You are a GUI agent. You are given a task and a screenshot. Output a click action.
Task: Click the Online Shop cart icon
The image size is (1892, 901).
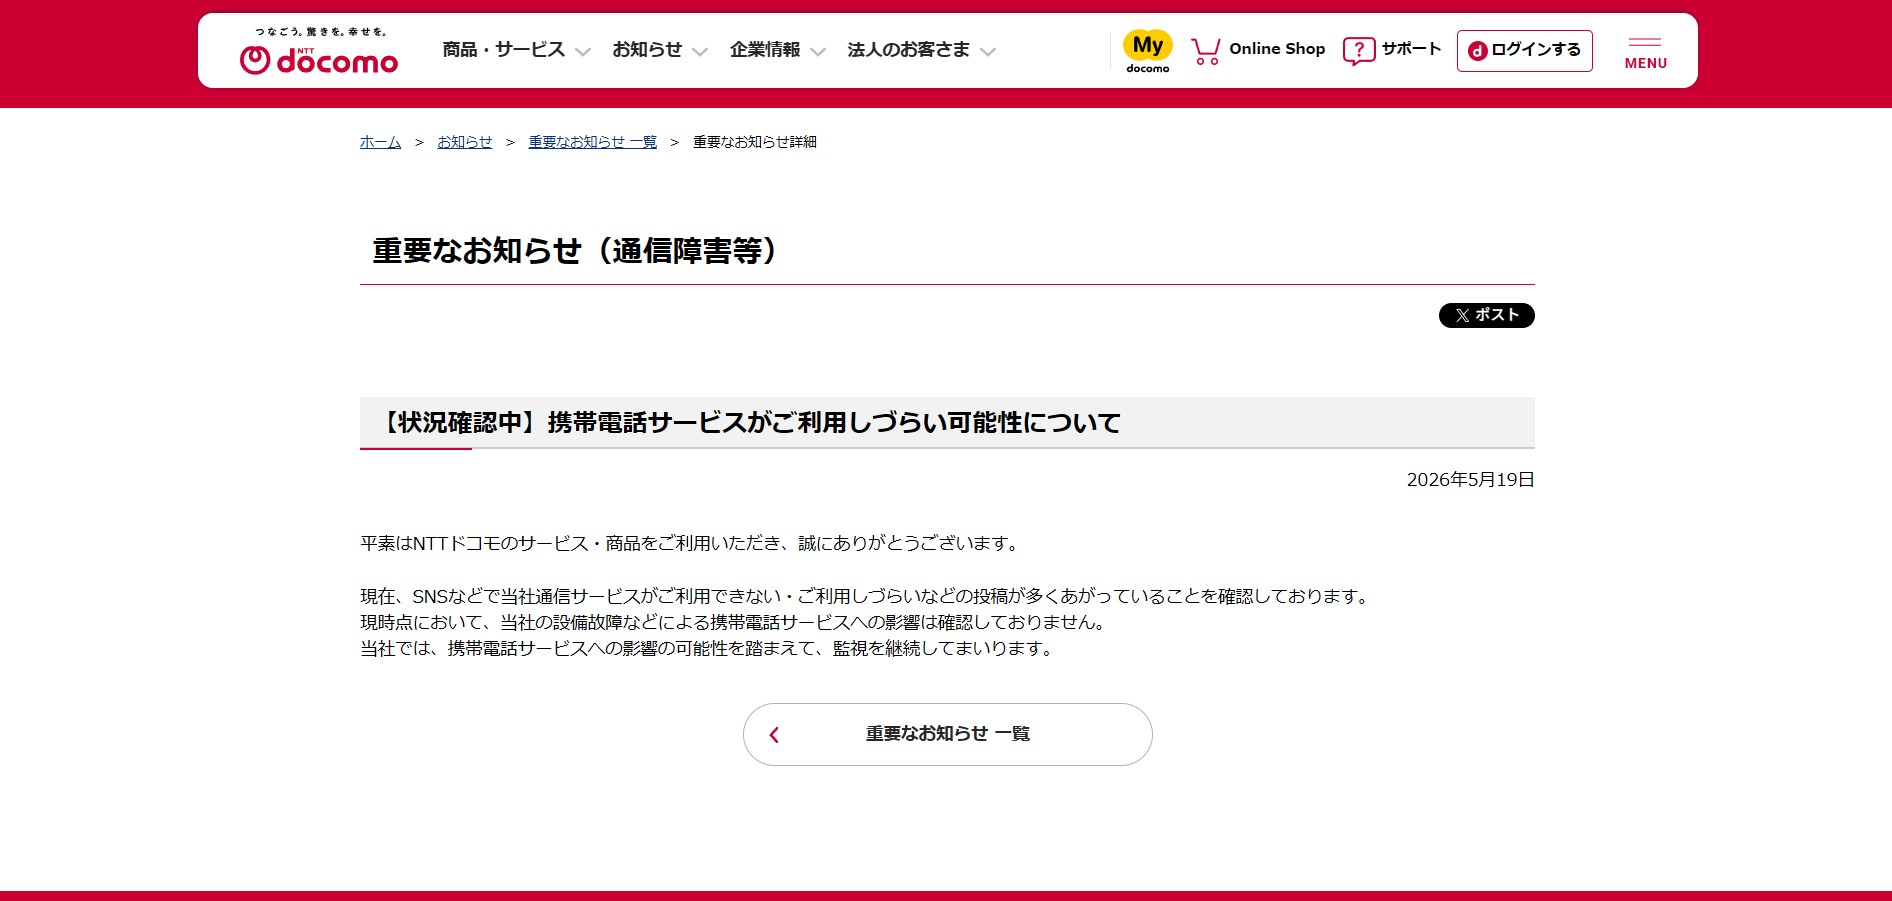1206,51
